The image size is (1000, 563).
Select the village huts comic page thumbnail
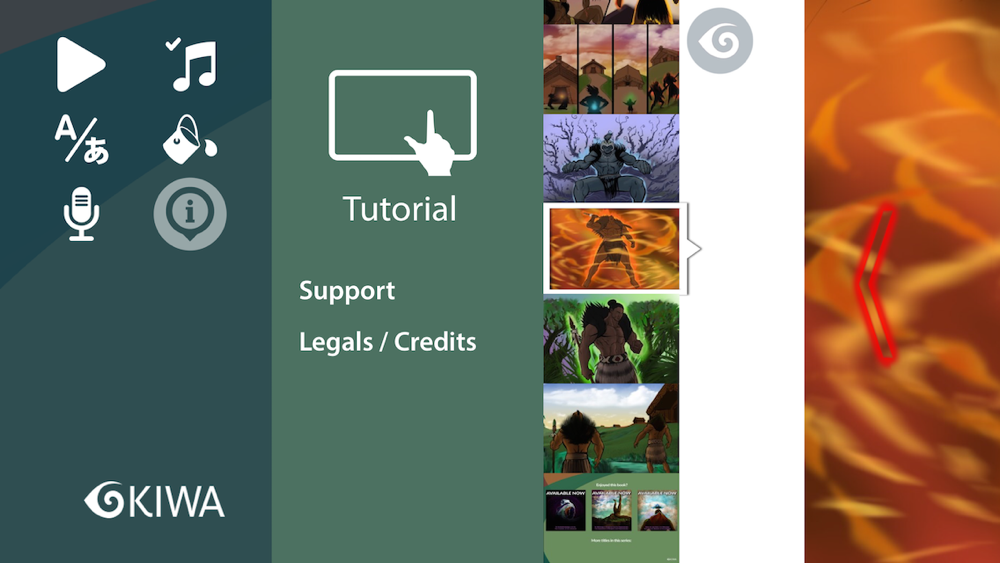point(611,69)
